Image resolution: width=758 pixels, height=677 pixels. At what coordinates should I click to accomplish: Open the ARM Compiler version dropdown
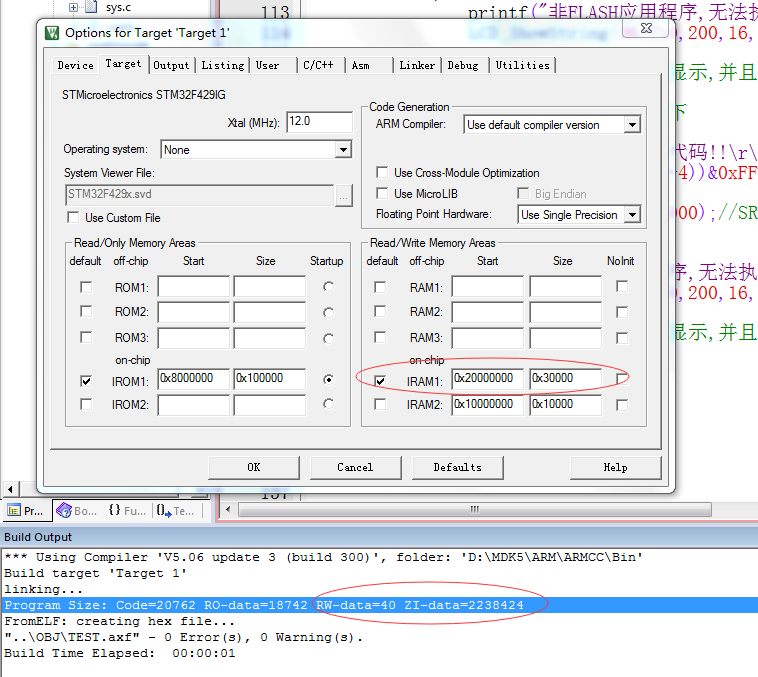(632, 125)
